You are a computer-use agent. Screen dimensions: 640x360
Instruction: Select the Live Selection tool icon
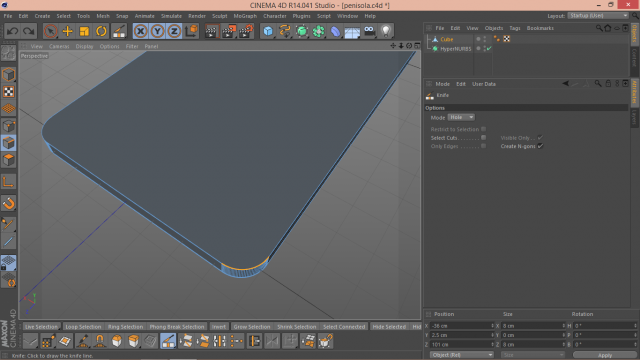tap(51, 31)
